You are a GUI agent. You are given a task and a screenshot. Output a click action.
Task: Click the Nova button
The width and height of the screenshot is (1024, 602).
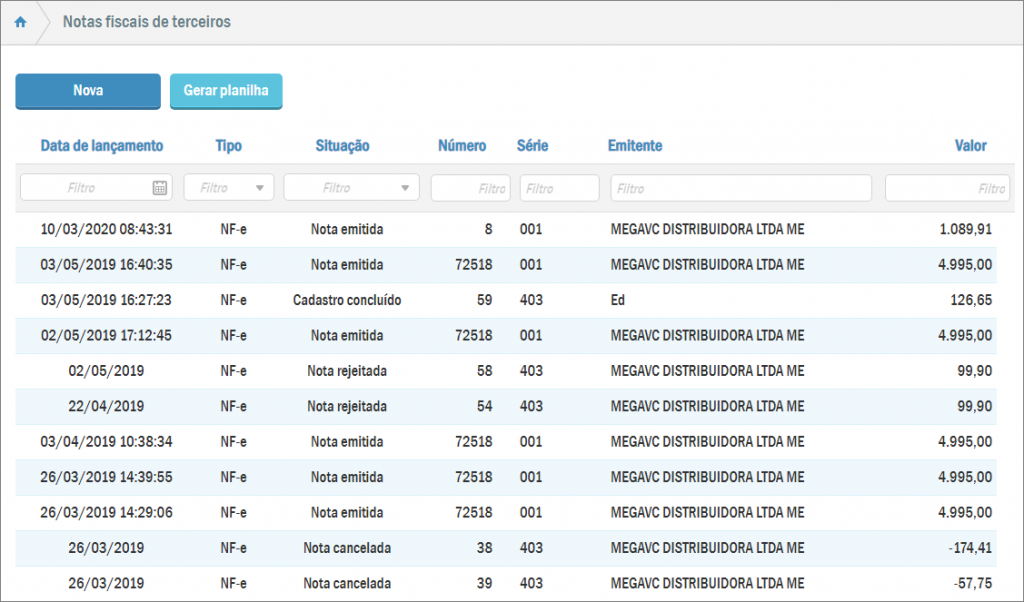click(x=88, y=91)
